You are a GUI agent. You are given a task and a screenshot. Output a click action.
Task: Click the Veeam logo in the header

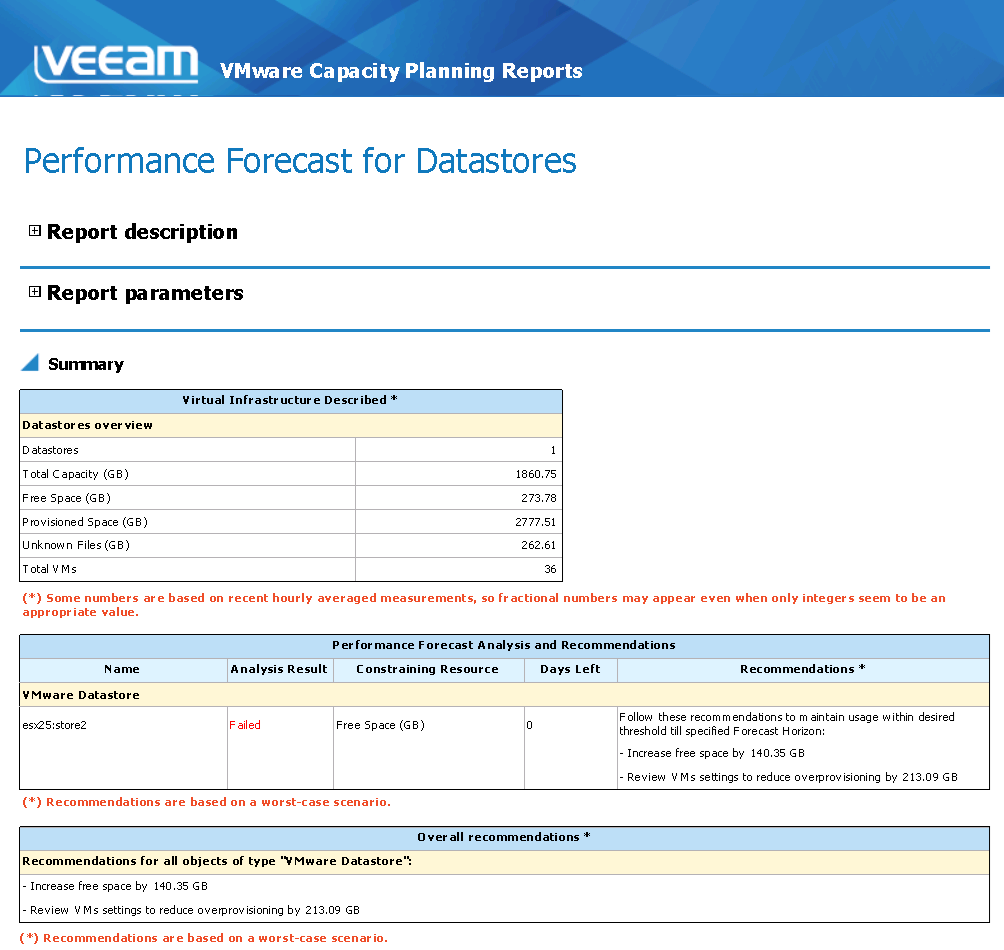coord(116,64)
